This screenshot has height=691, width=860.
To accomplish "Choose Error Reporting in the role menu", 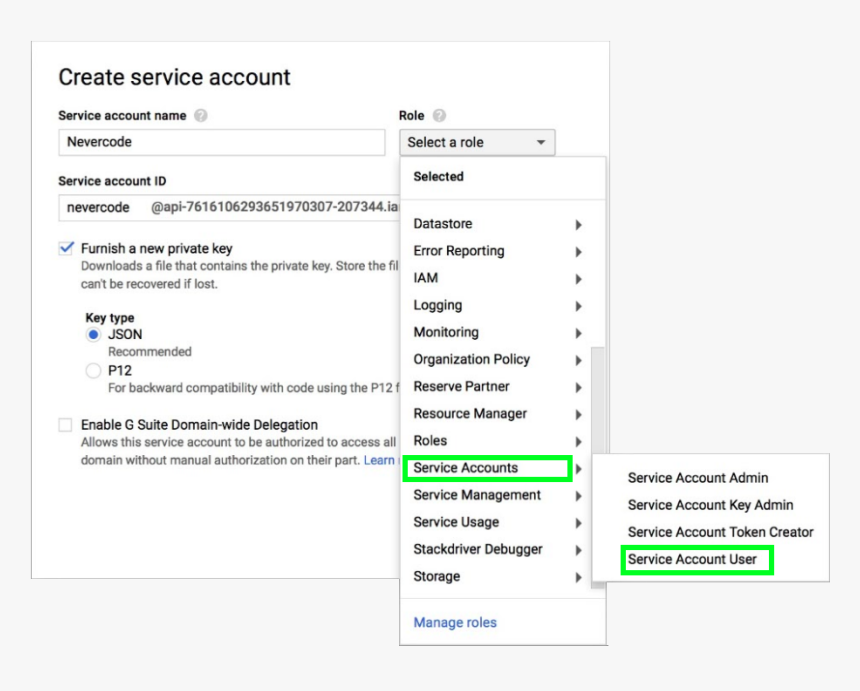I will [x=459, y=251].
